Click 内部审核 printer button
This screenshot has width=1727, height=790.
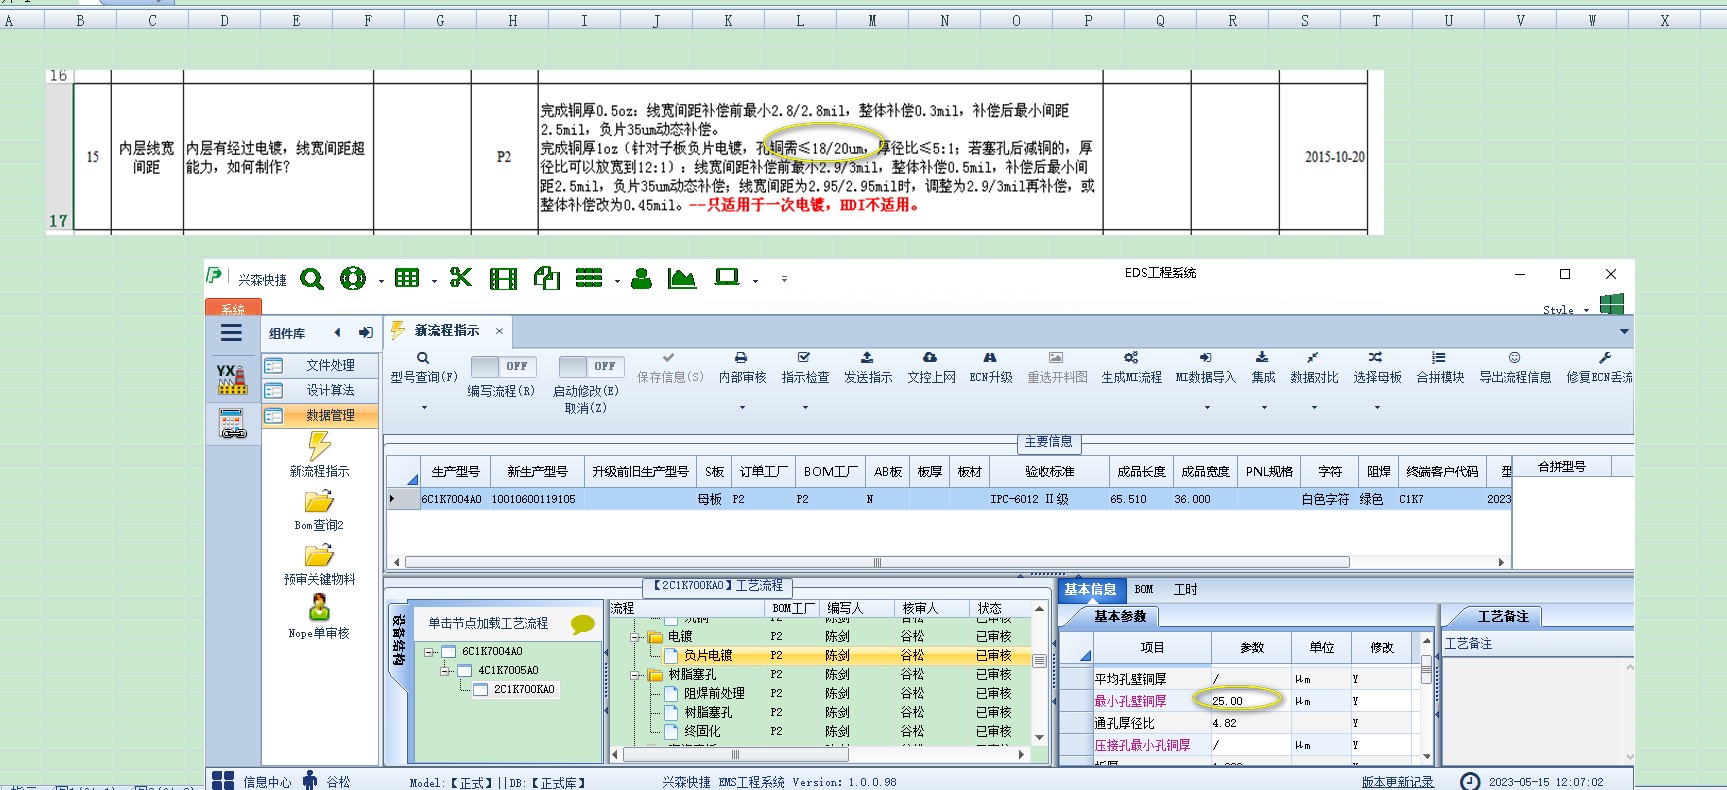(742, 367)
